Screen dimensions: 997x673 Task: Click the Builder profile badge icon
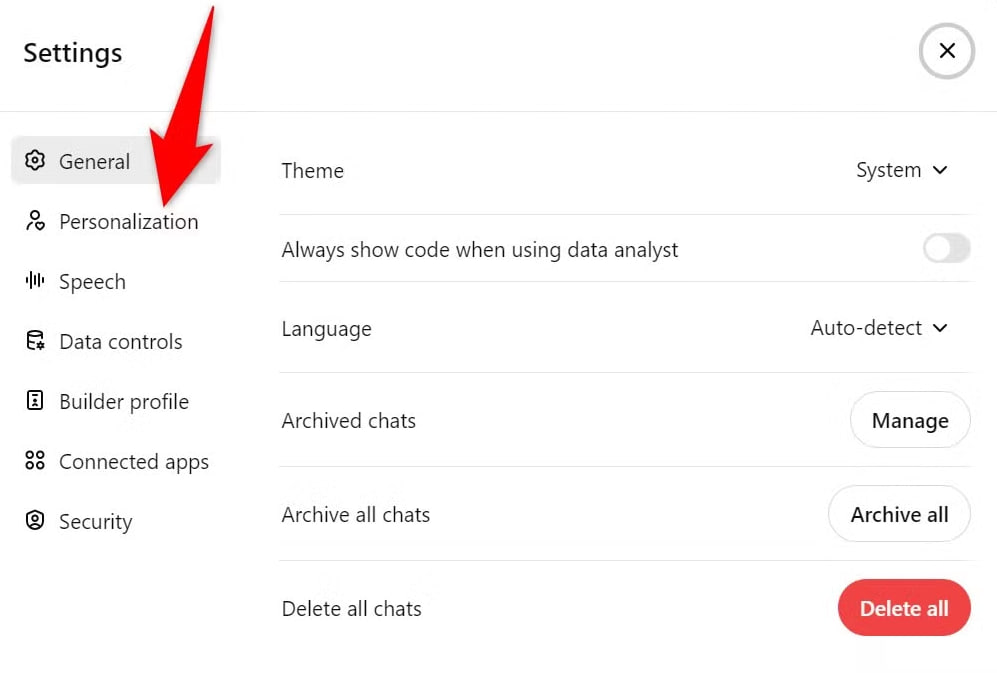[x=35, y=401]
